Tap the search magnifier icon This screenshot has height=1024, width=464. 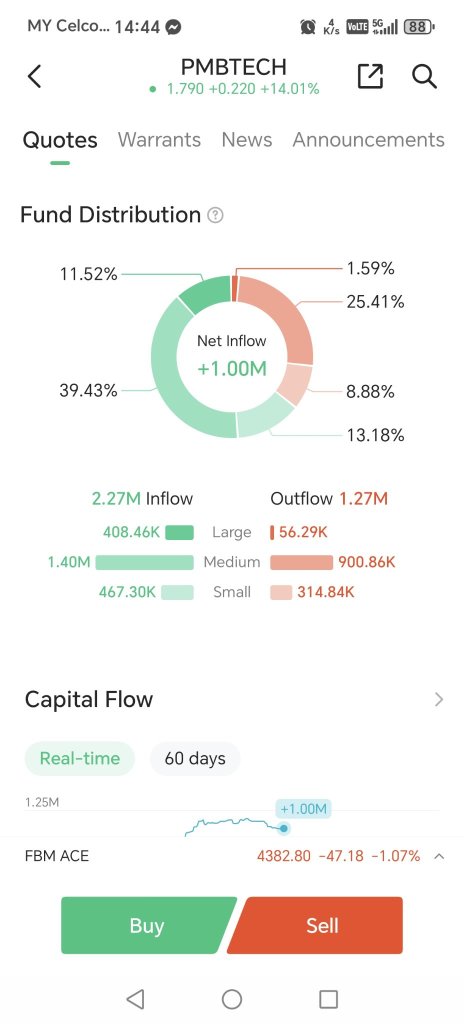tap(424, 76)
